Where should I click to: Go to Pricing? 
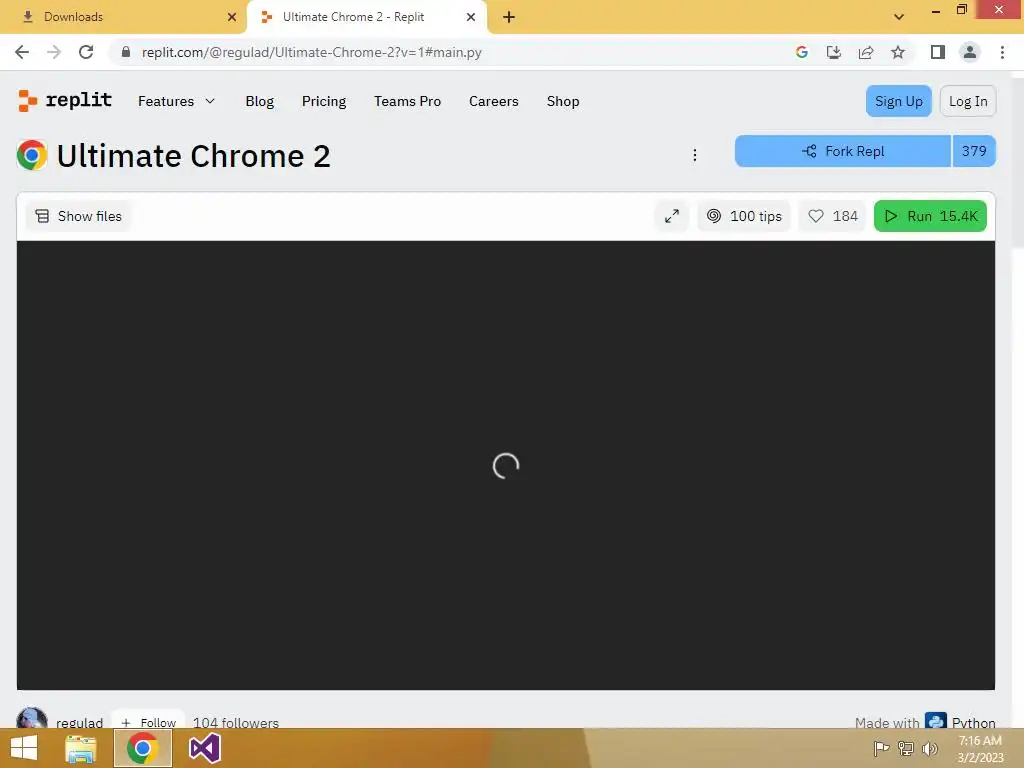(324, 101)
